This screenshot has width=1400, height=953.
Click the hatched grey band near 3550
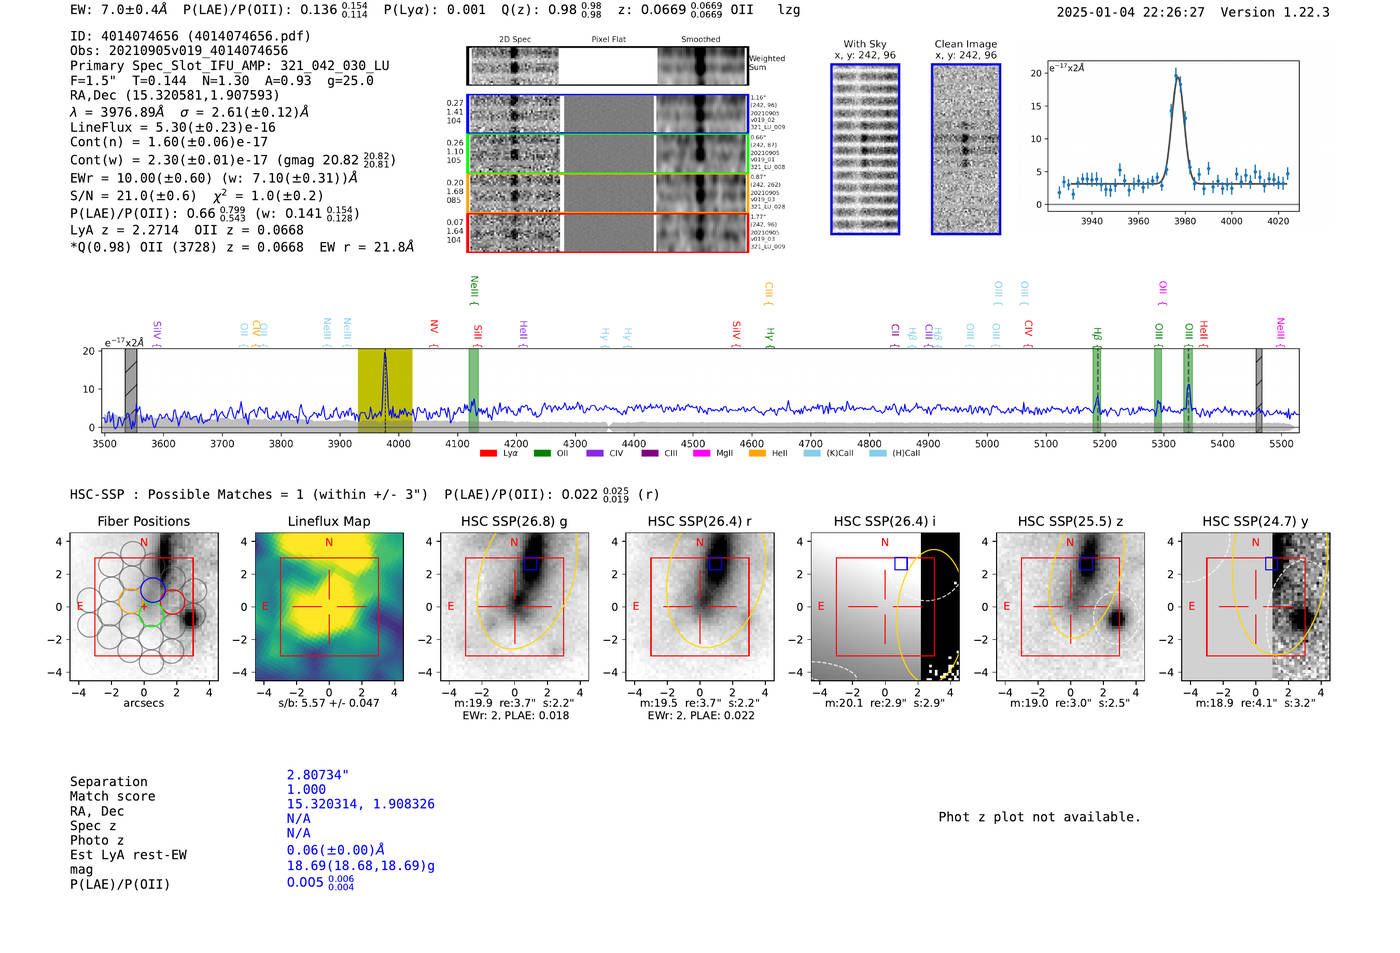point(131,390)
